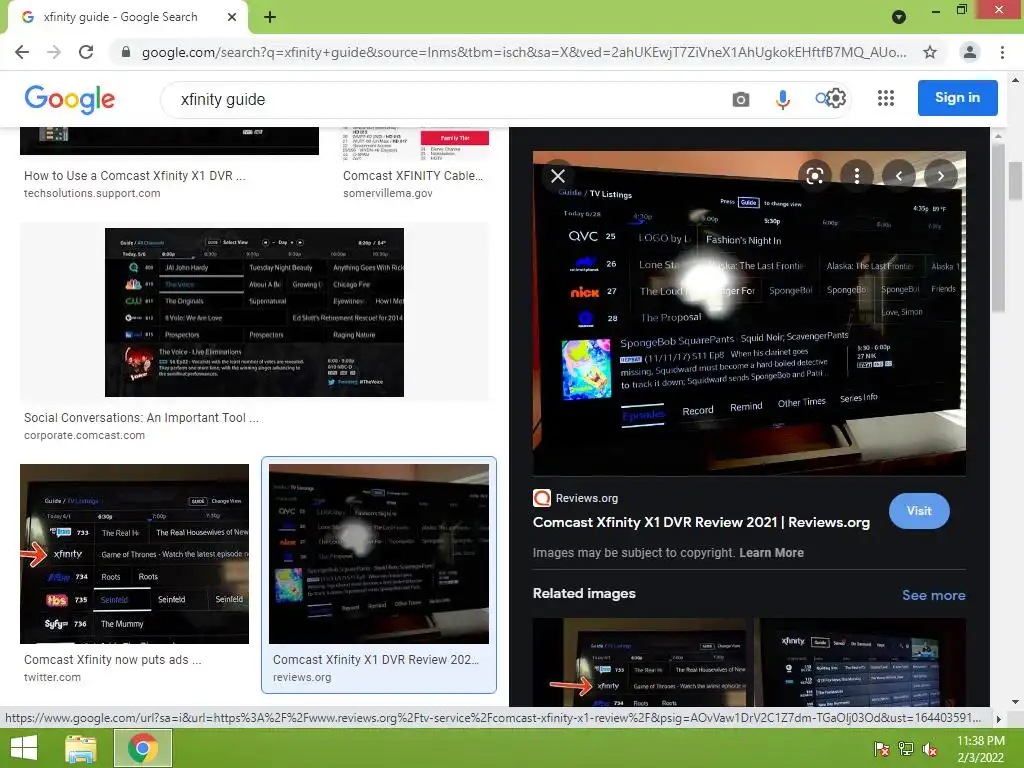Click the search magnifier icon

[x=821, y=99]
